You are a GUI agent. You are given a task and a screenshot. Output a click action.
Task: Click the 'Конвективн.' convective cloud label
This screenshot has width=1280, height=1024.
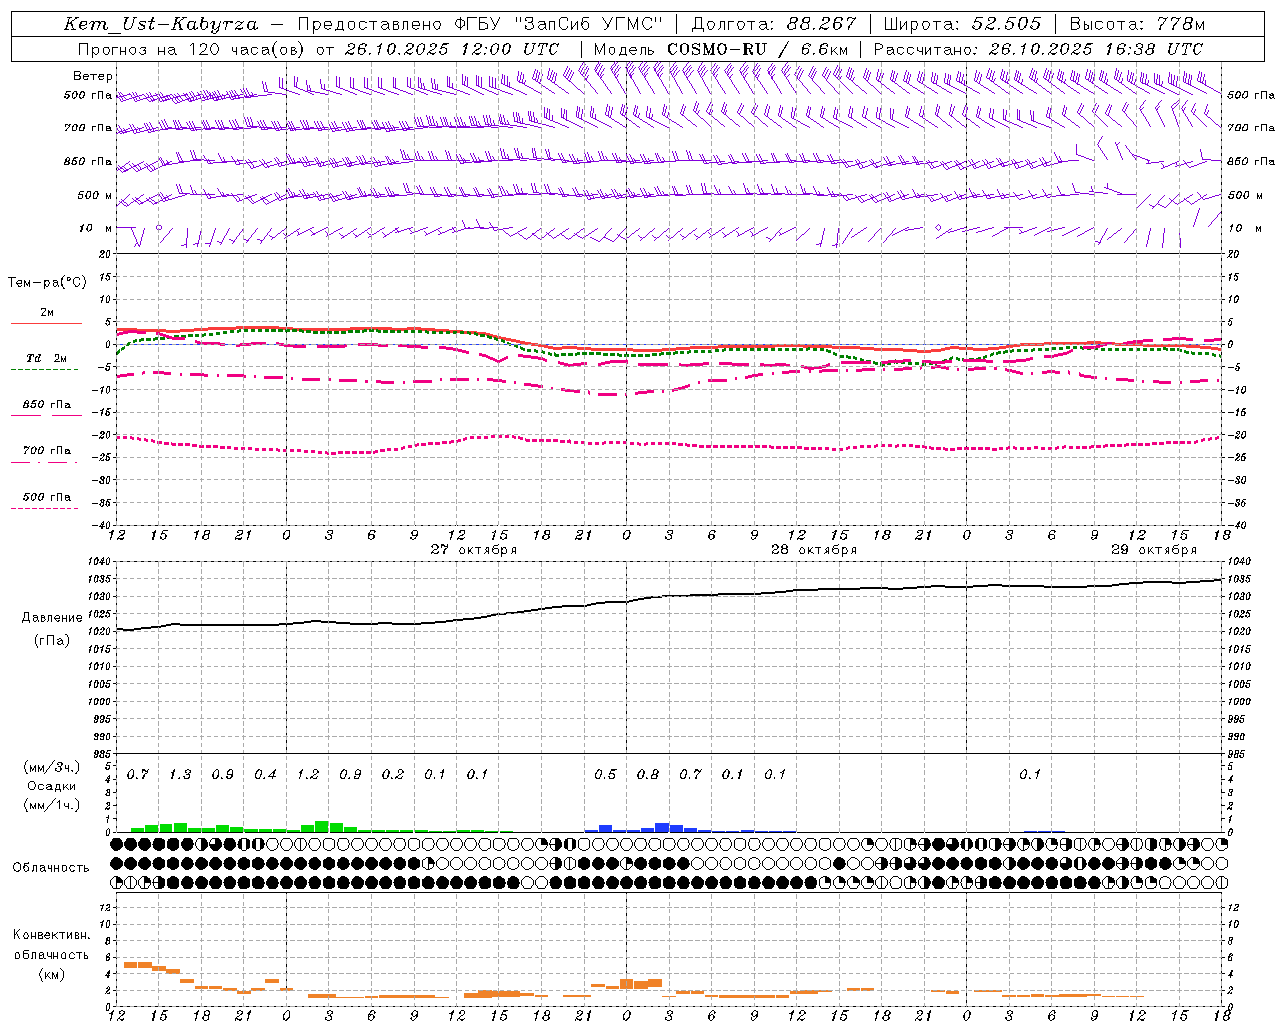52,935
